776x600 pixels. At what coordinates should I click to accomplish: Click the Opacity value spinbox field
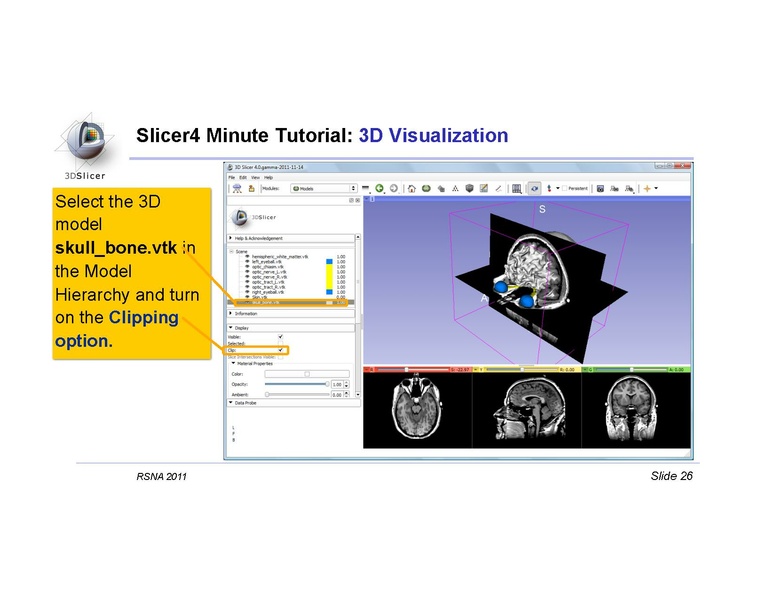(x=337, y=384)
